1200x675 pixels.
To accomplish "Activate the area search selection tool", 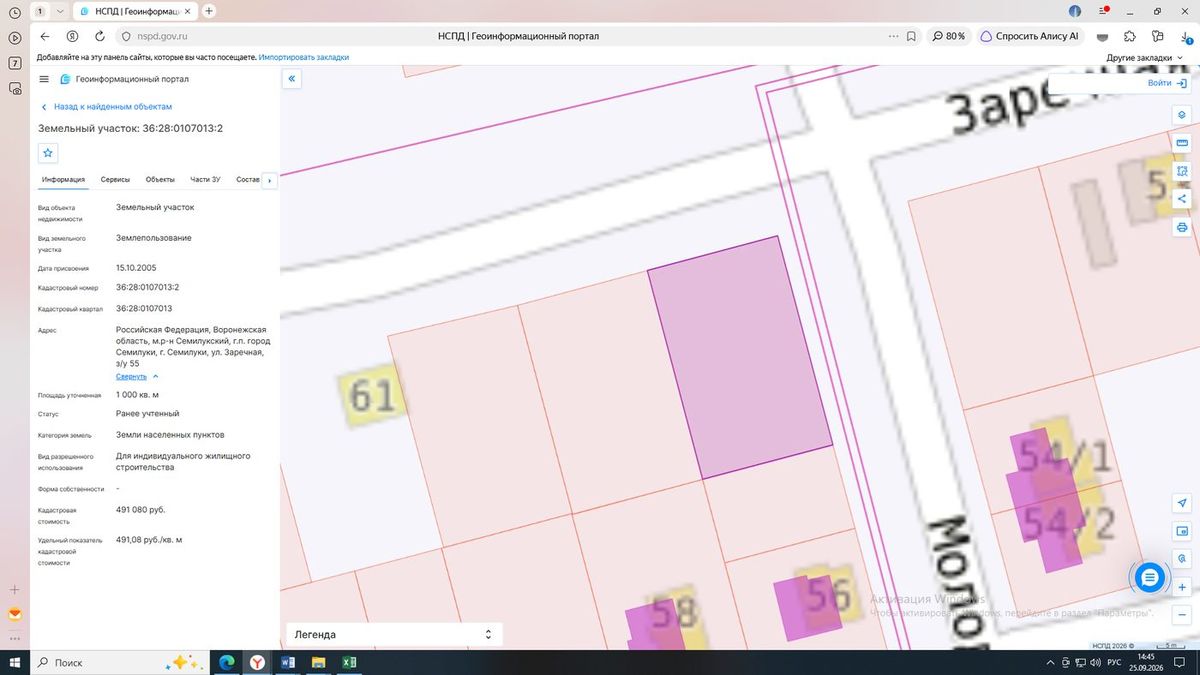I will coord(1182,171).
